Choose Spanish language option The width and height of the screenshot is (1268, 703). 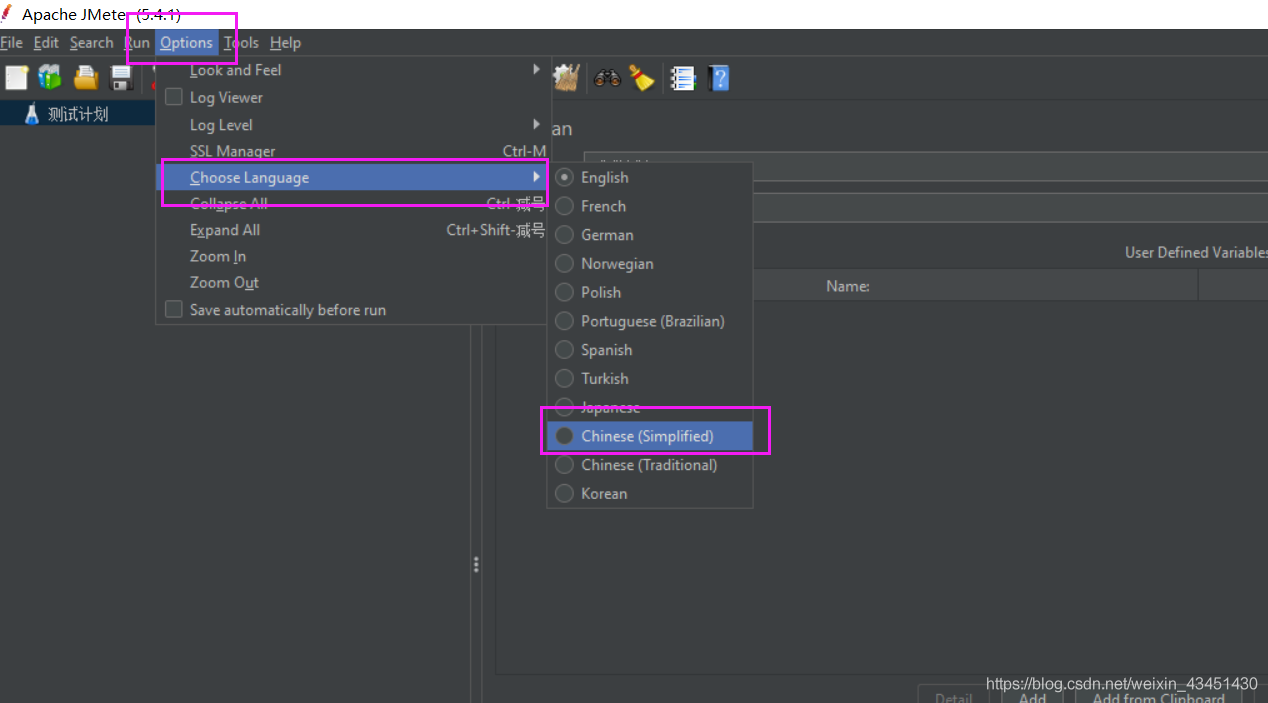[649, 350]
